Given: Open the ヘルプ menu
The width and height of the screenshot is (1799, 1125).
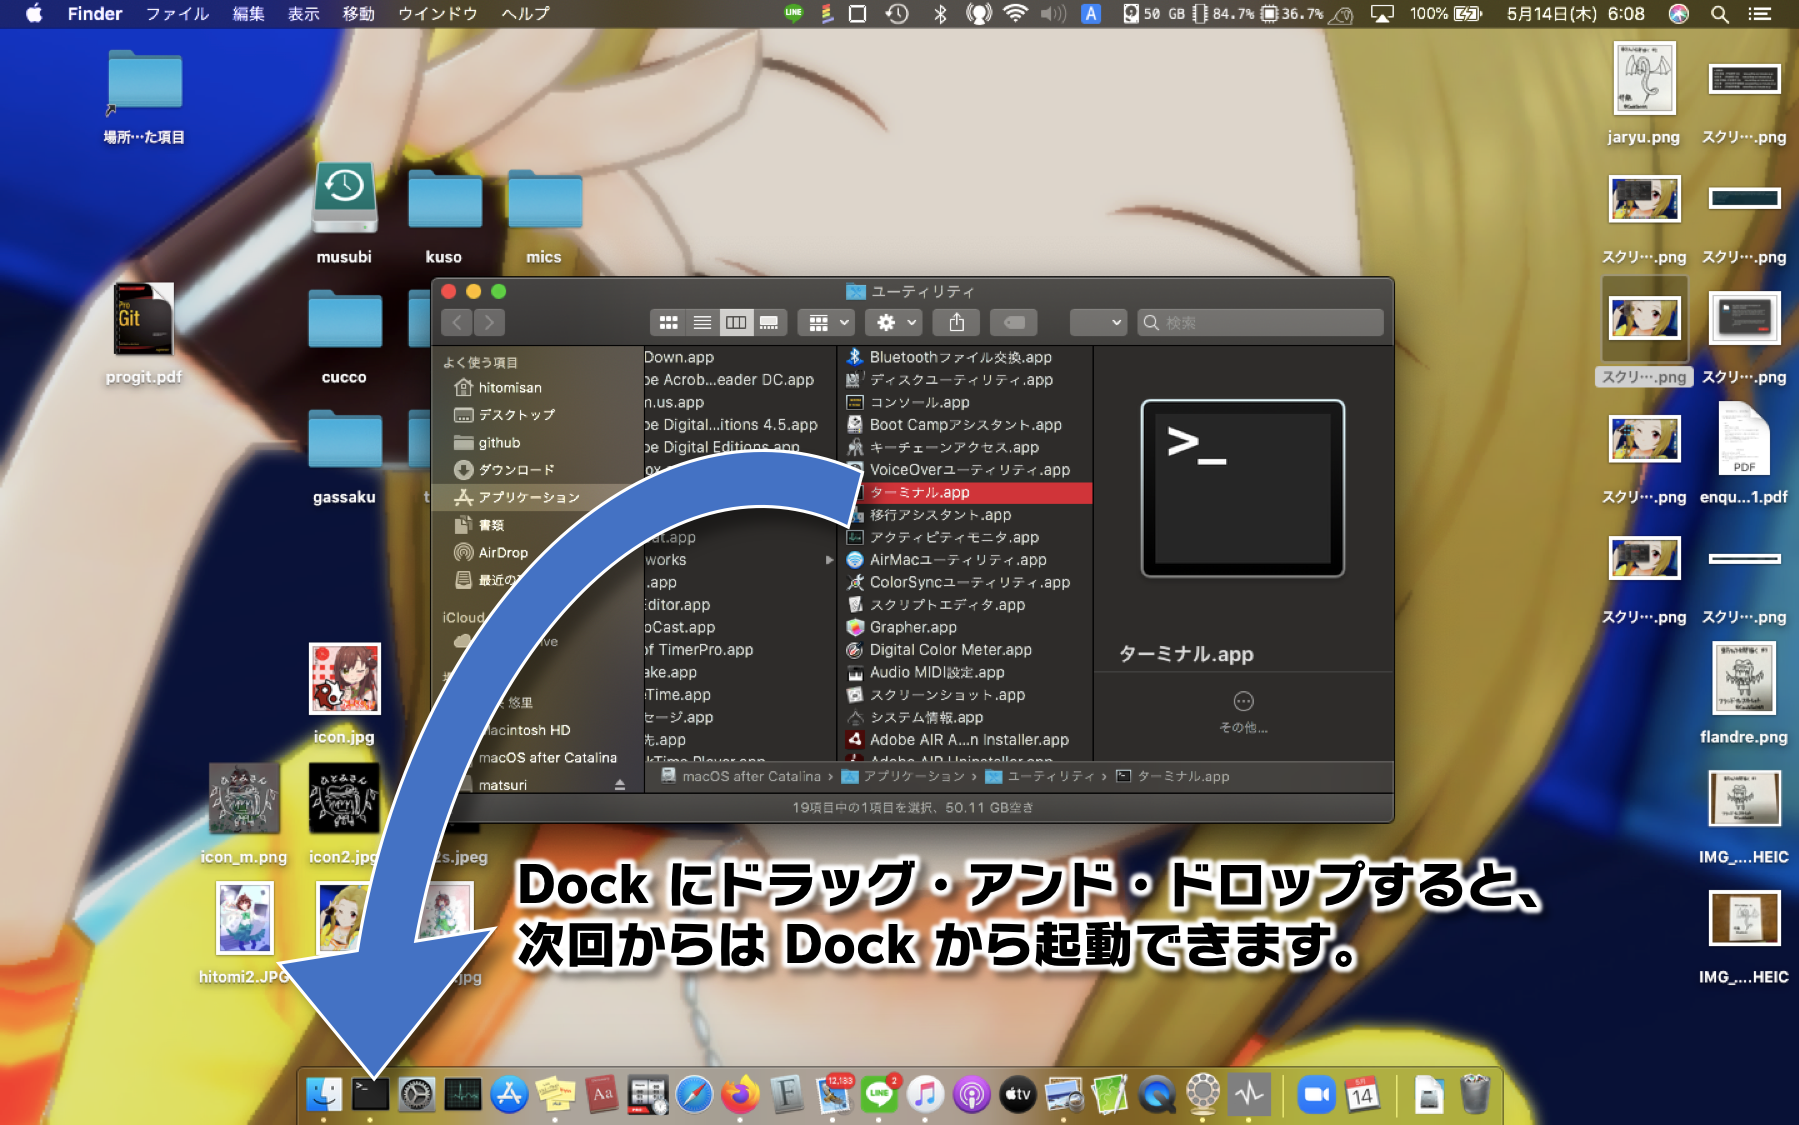Looking at the screenshot, I should (x=525, y=14).
